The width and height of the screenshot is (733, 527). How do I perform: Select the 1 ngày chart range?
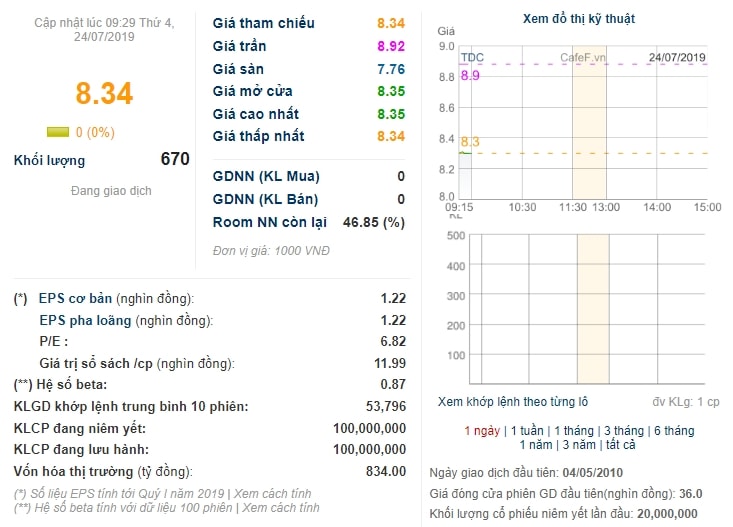point(482,430)
